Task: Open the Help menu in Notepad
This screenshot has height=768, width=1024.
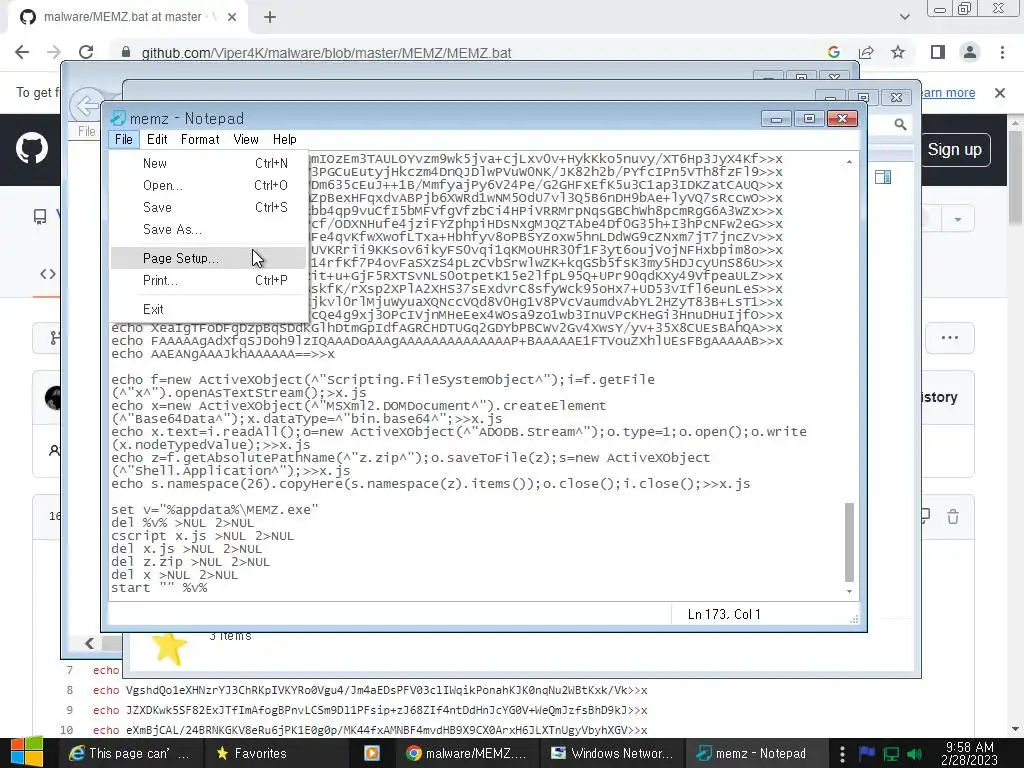Action: click(x=284, y=139)
